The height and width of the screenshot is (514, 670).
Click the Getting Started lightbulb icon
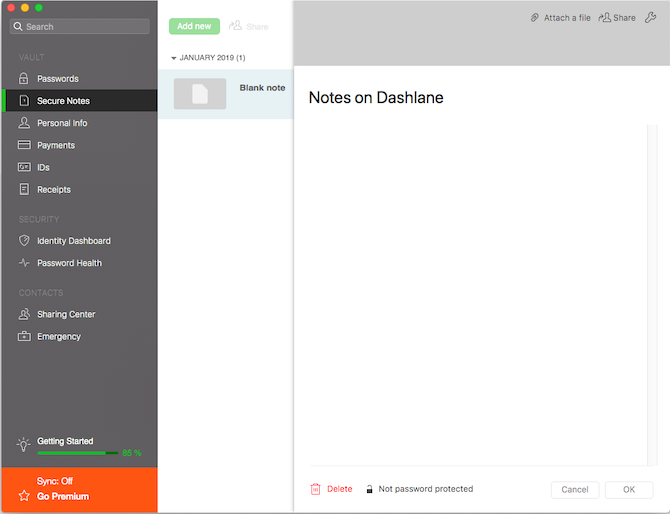pos(24,445)
